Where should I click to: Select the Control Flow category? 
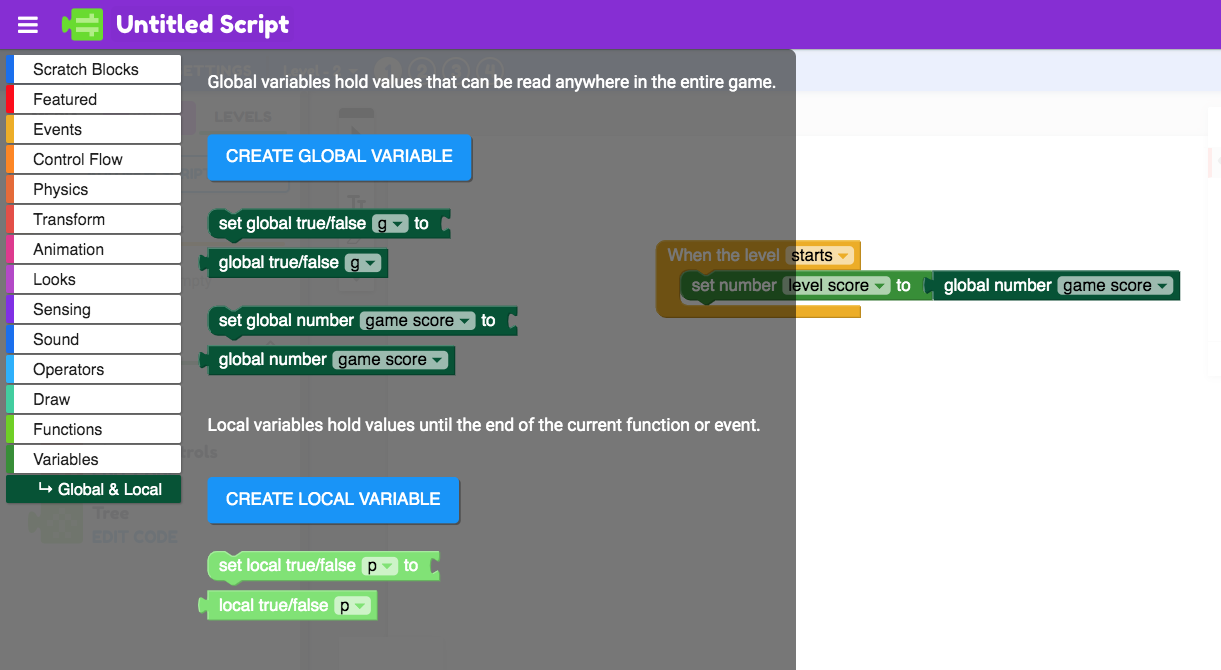coord(94,159)
